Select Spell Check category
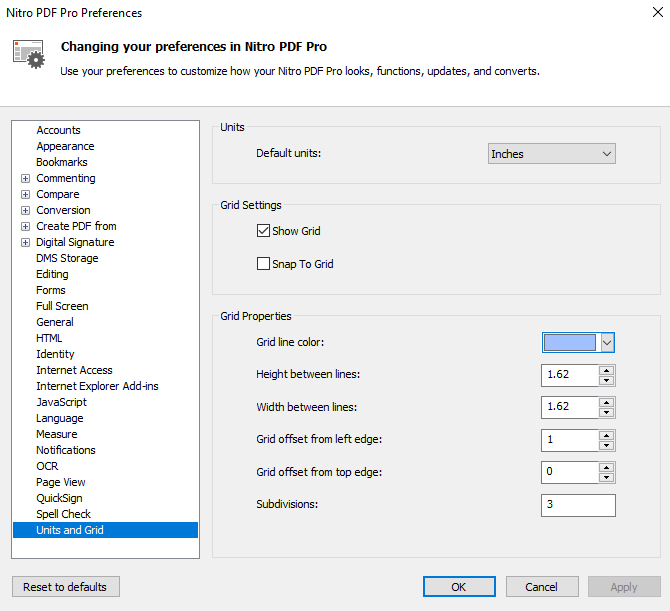 pyautogui.click(x=63, y=514)
